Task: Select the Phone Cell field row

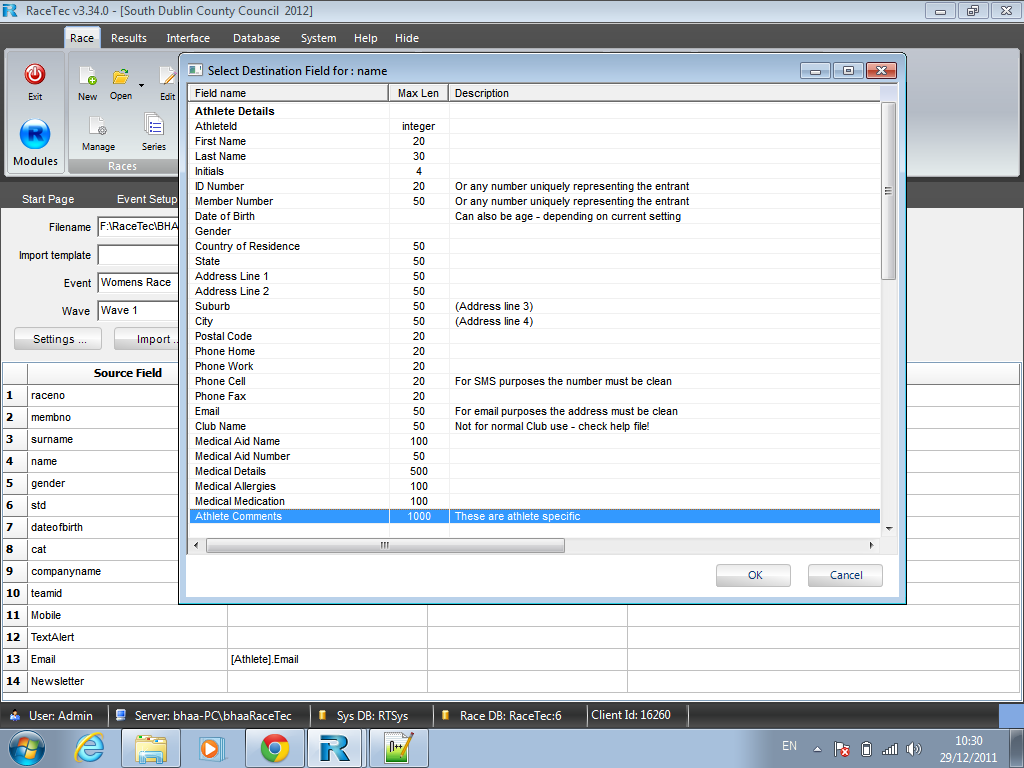Action: (534, 381)
